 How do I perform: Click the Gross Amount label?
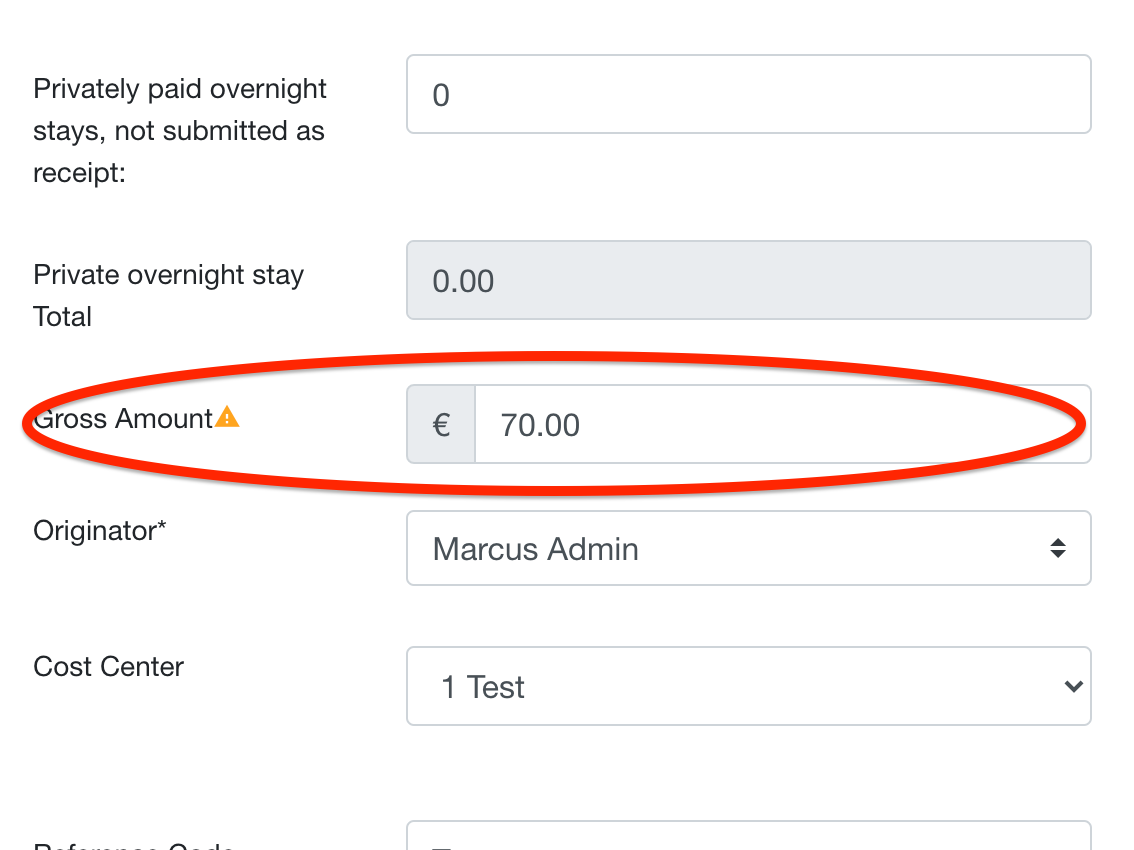click(x=123, y=418)
